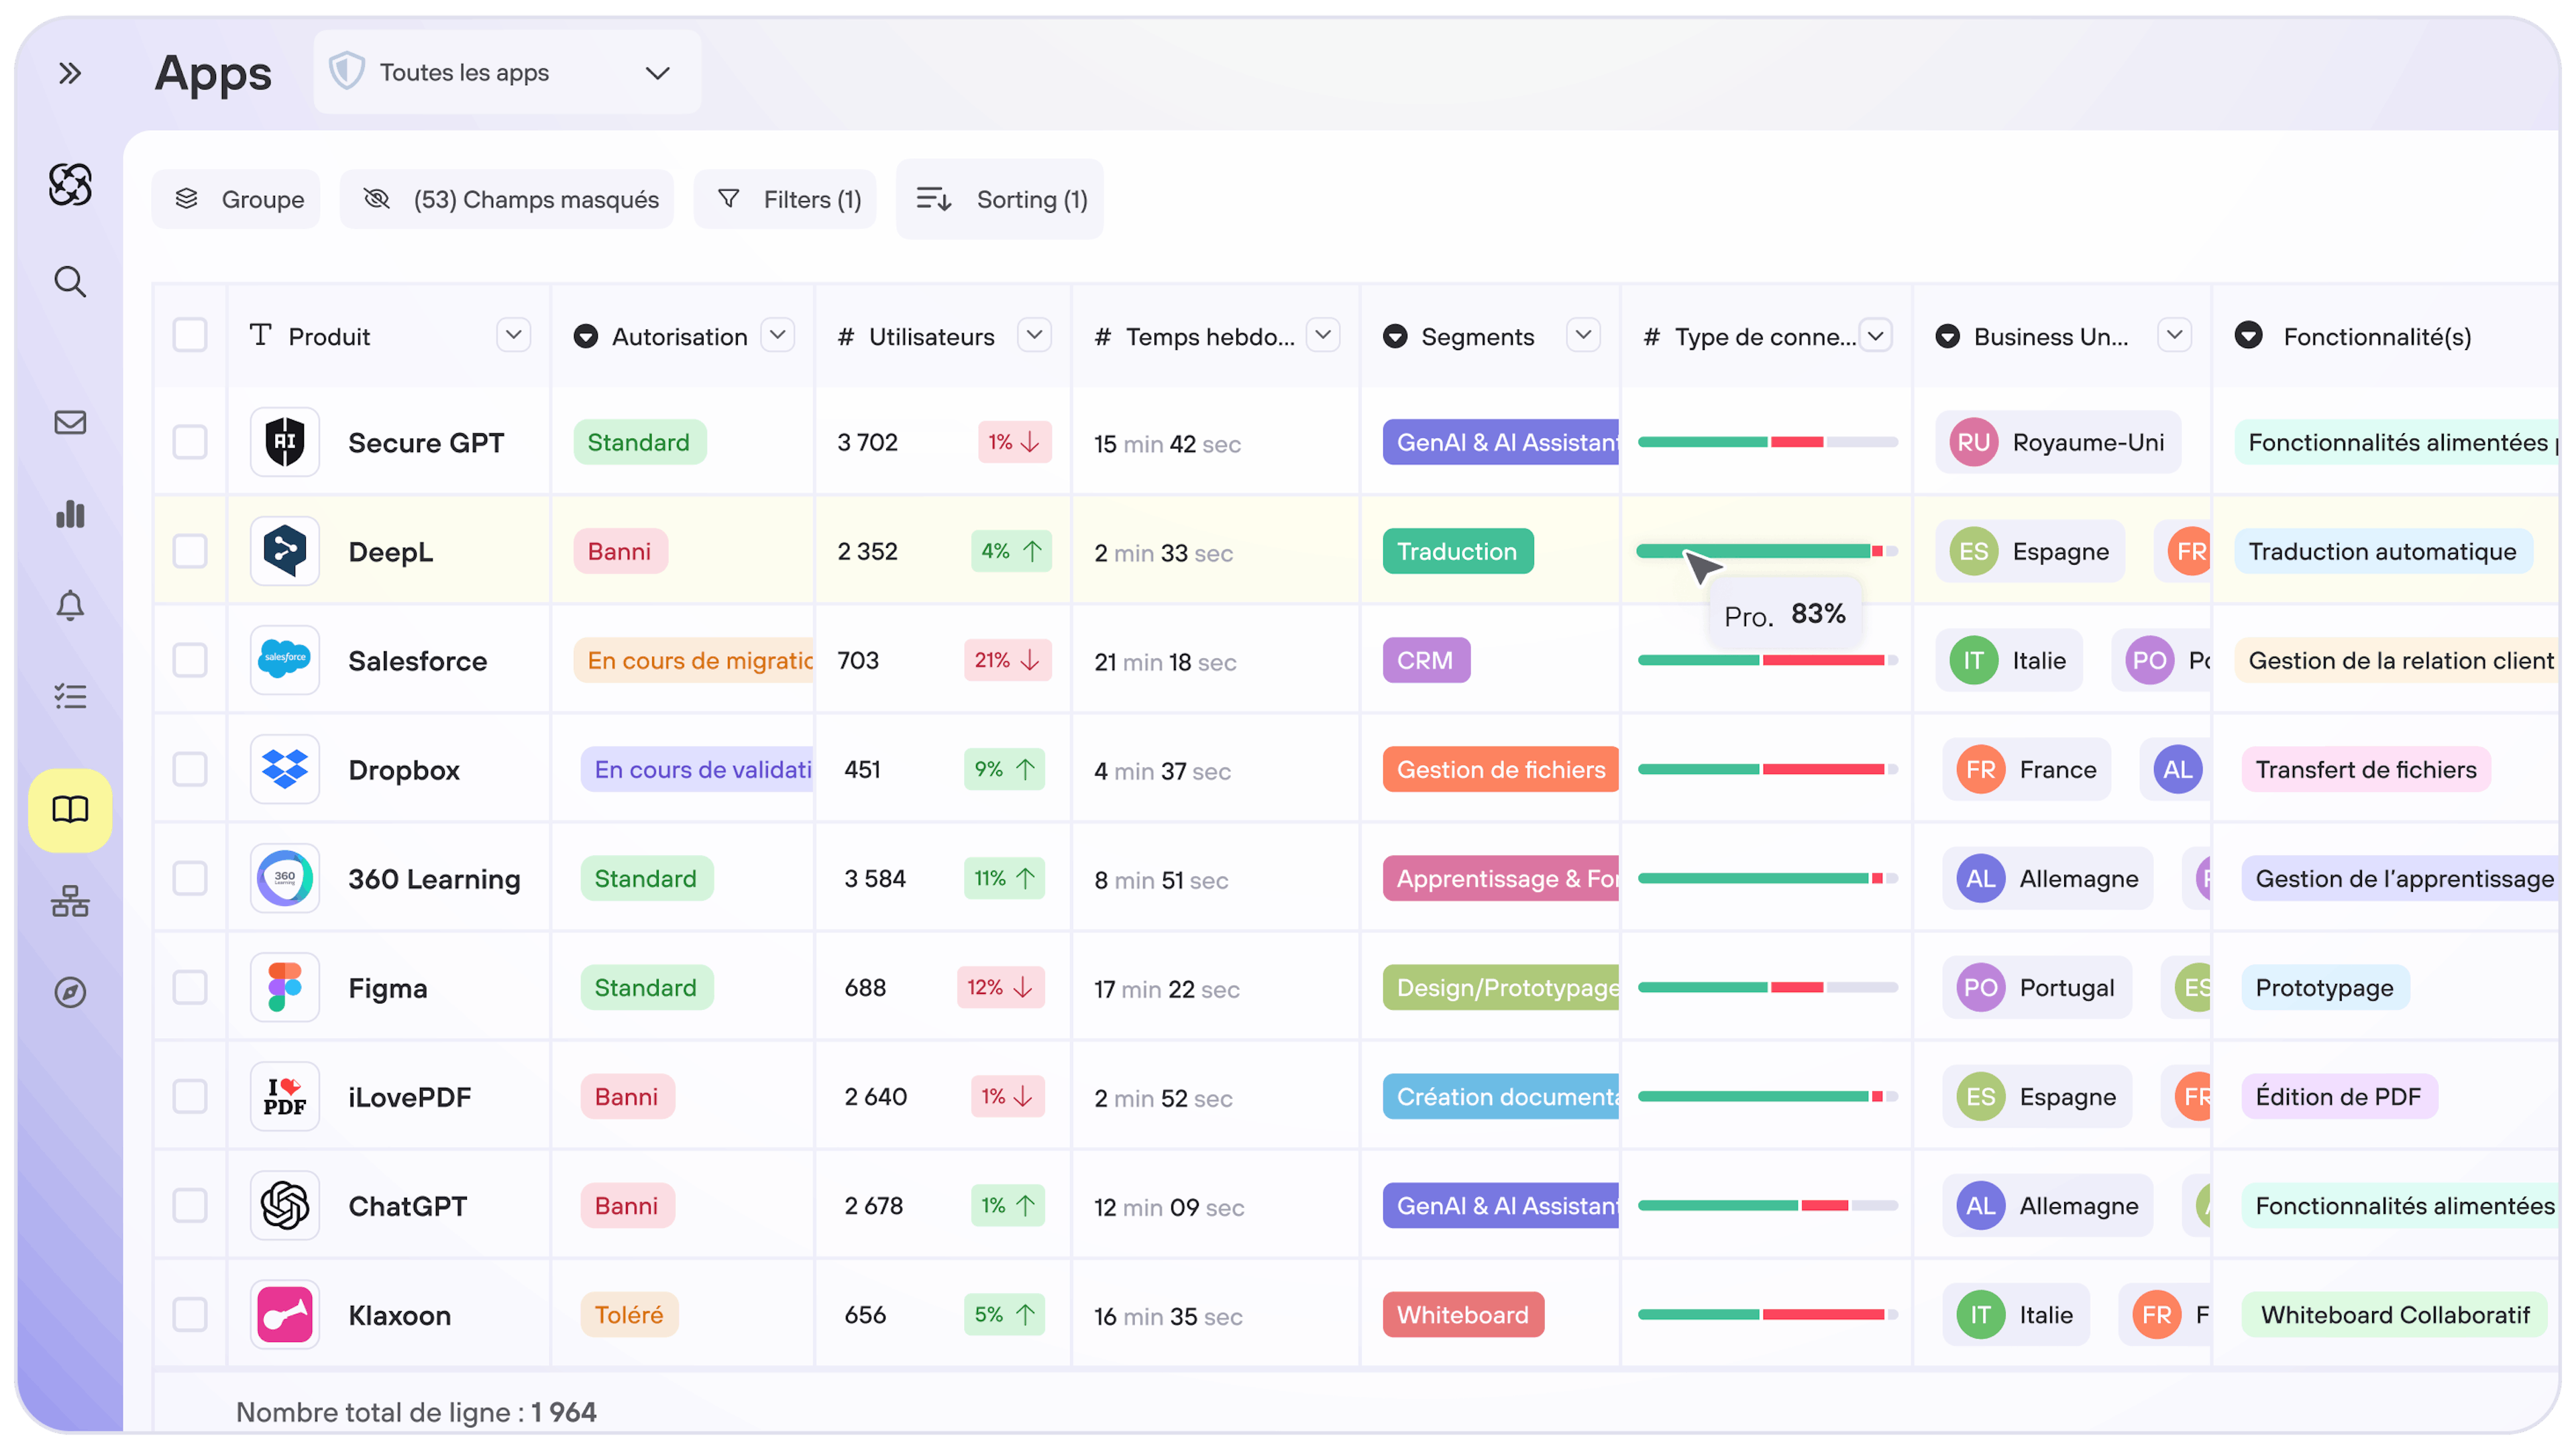Open the Toutes les apps dropdown
2576x1448 pixels.
(x=507, y=72)
